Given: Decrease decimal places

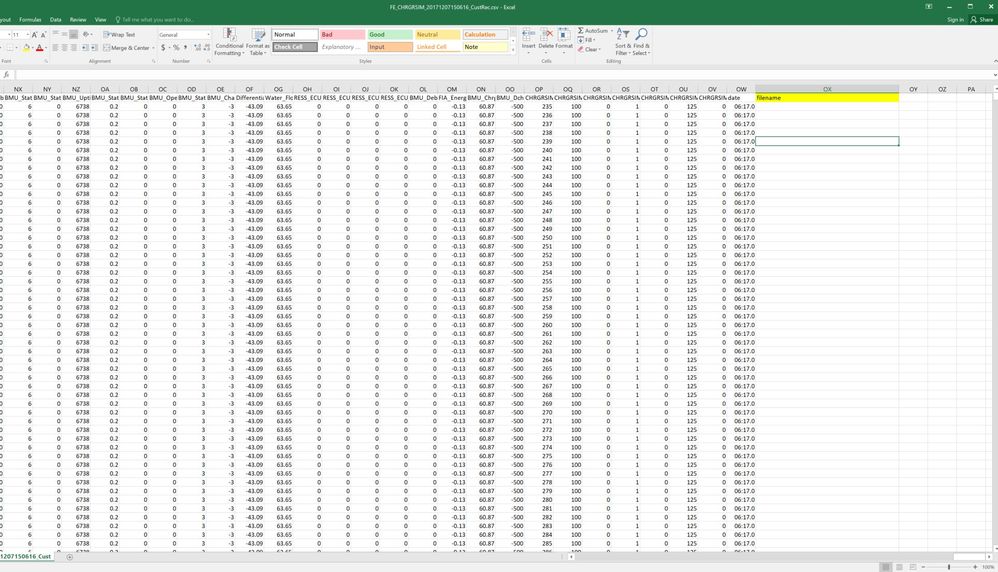Looking at the screenshot, I should click(x=206, y=48).
